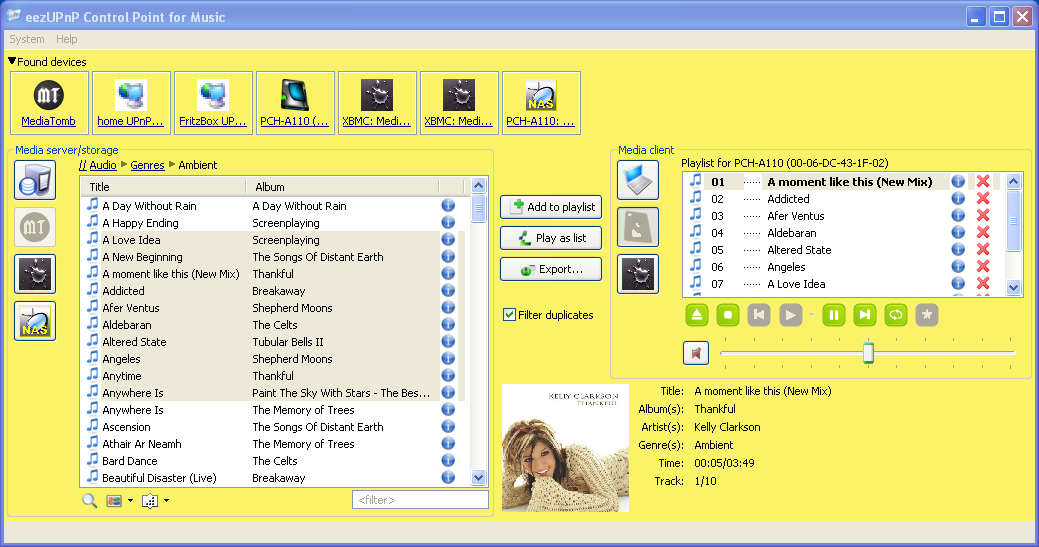The width and height of the screenshot is (1039, 547).
Task: Select the home UPnP device
Action: 131,103
